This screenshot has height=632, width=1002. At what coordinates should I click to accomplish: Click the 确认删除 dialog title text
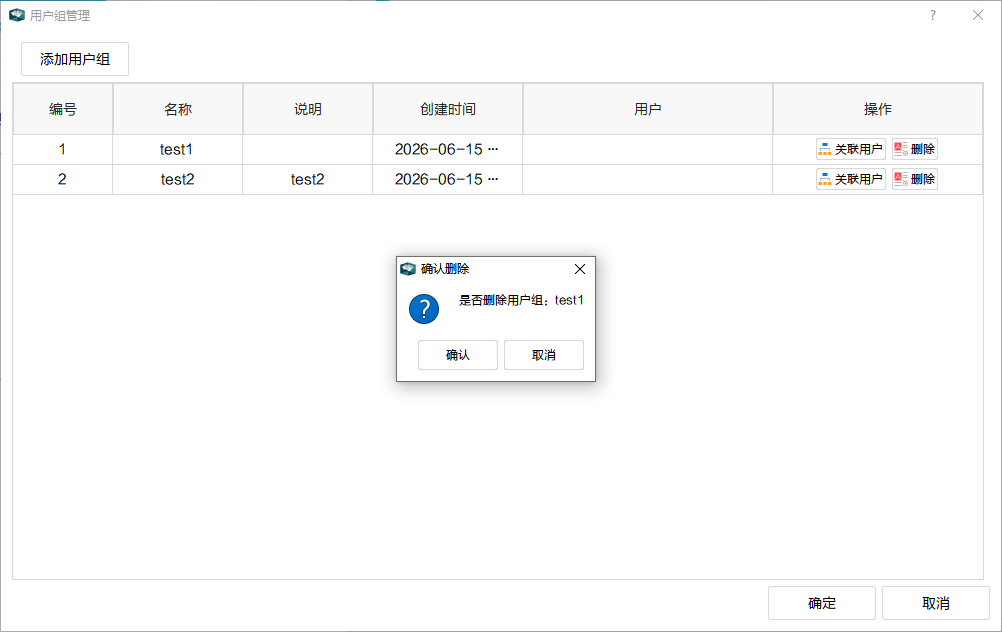pos(445,269)
